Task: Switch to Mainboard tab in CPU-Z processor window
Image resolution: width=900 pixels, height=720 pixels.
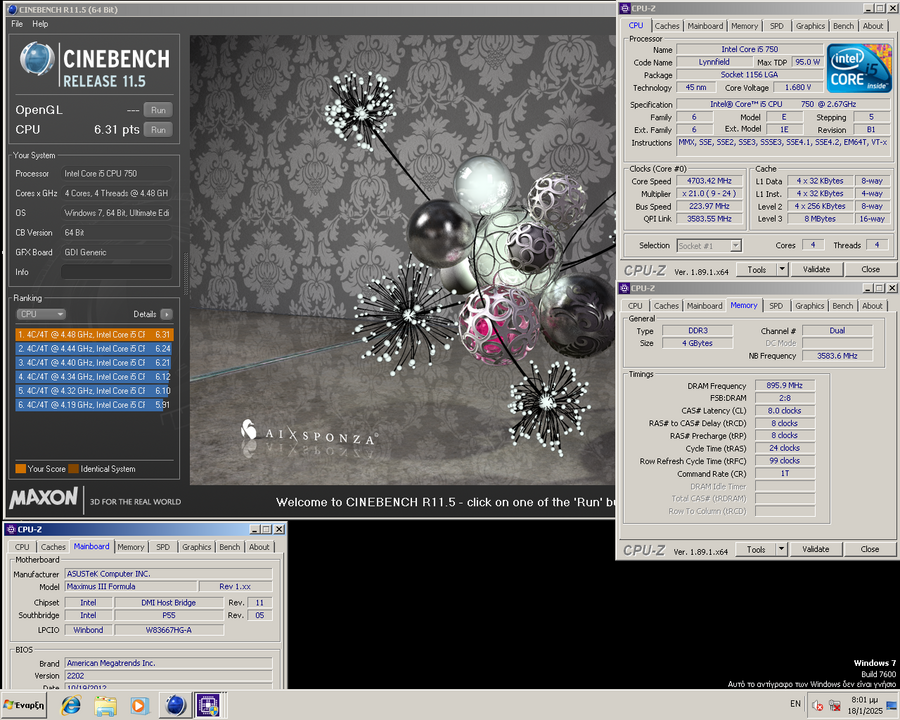Action: coord(705,26)
